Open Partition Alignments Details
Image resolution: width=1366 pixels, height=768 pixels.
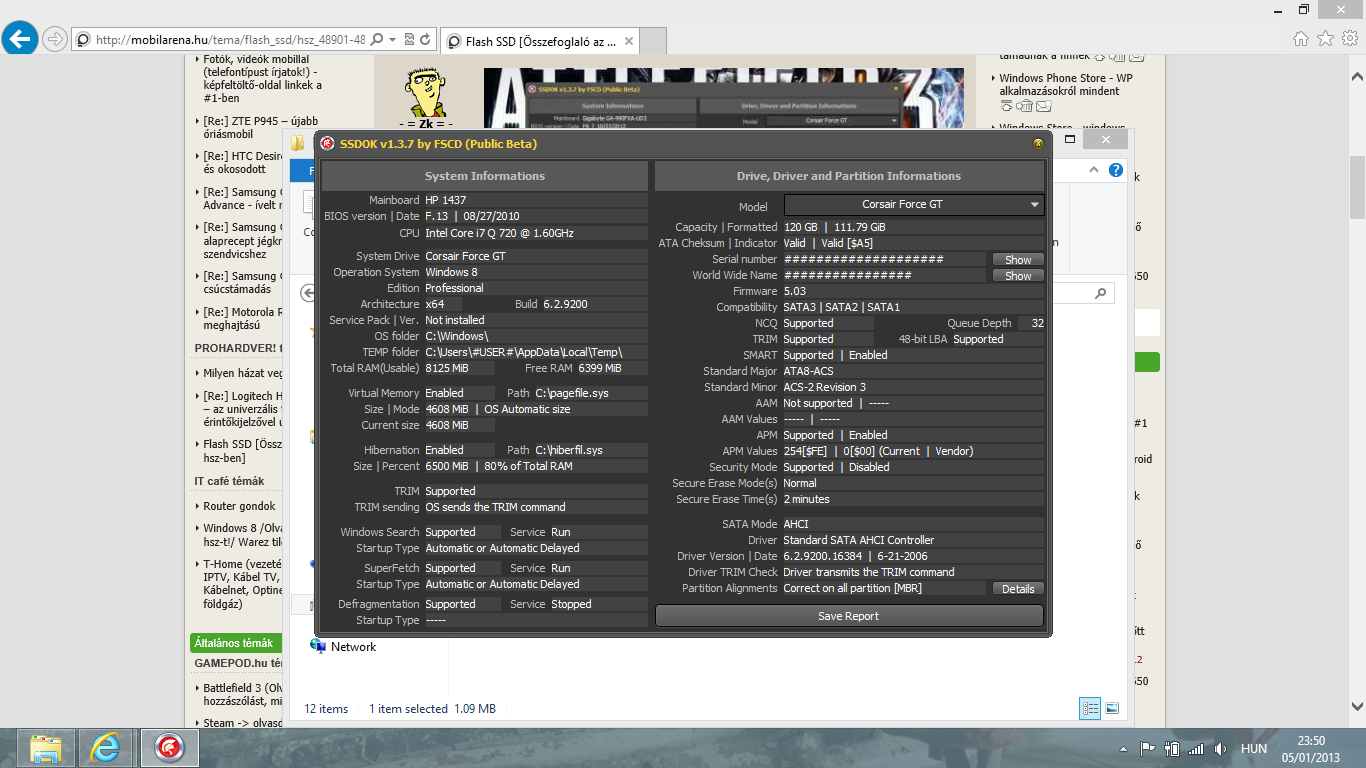click(1018, 589)
